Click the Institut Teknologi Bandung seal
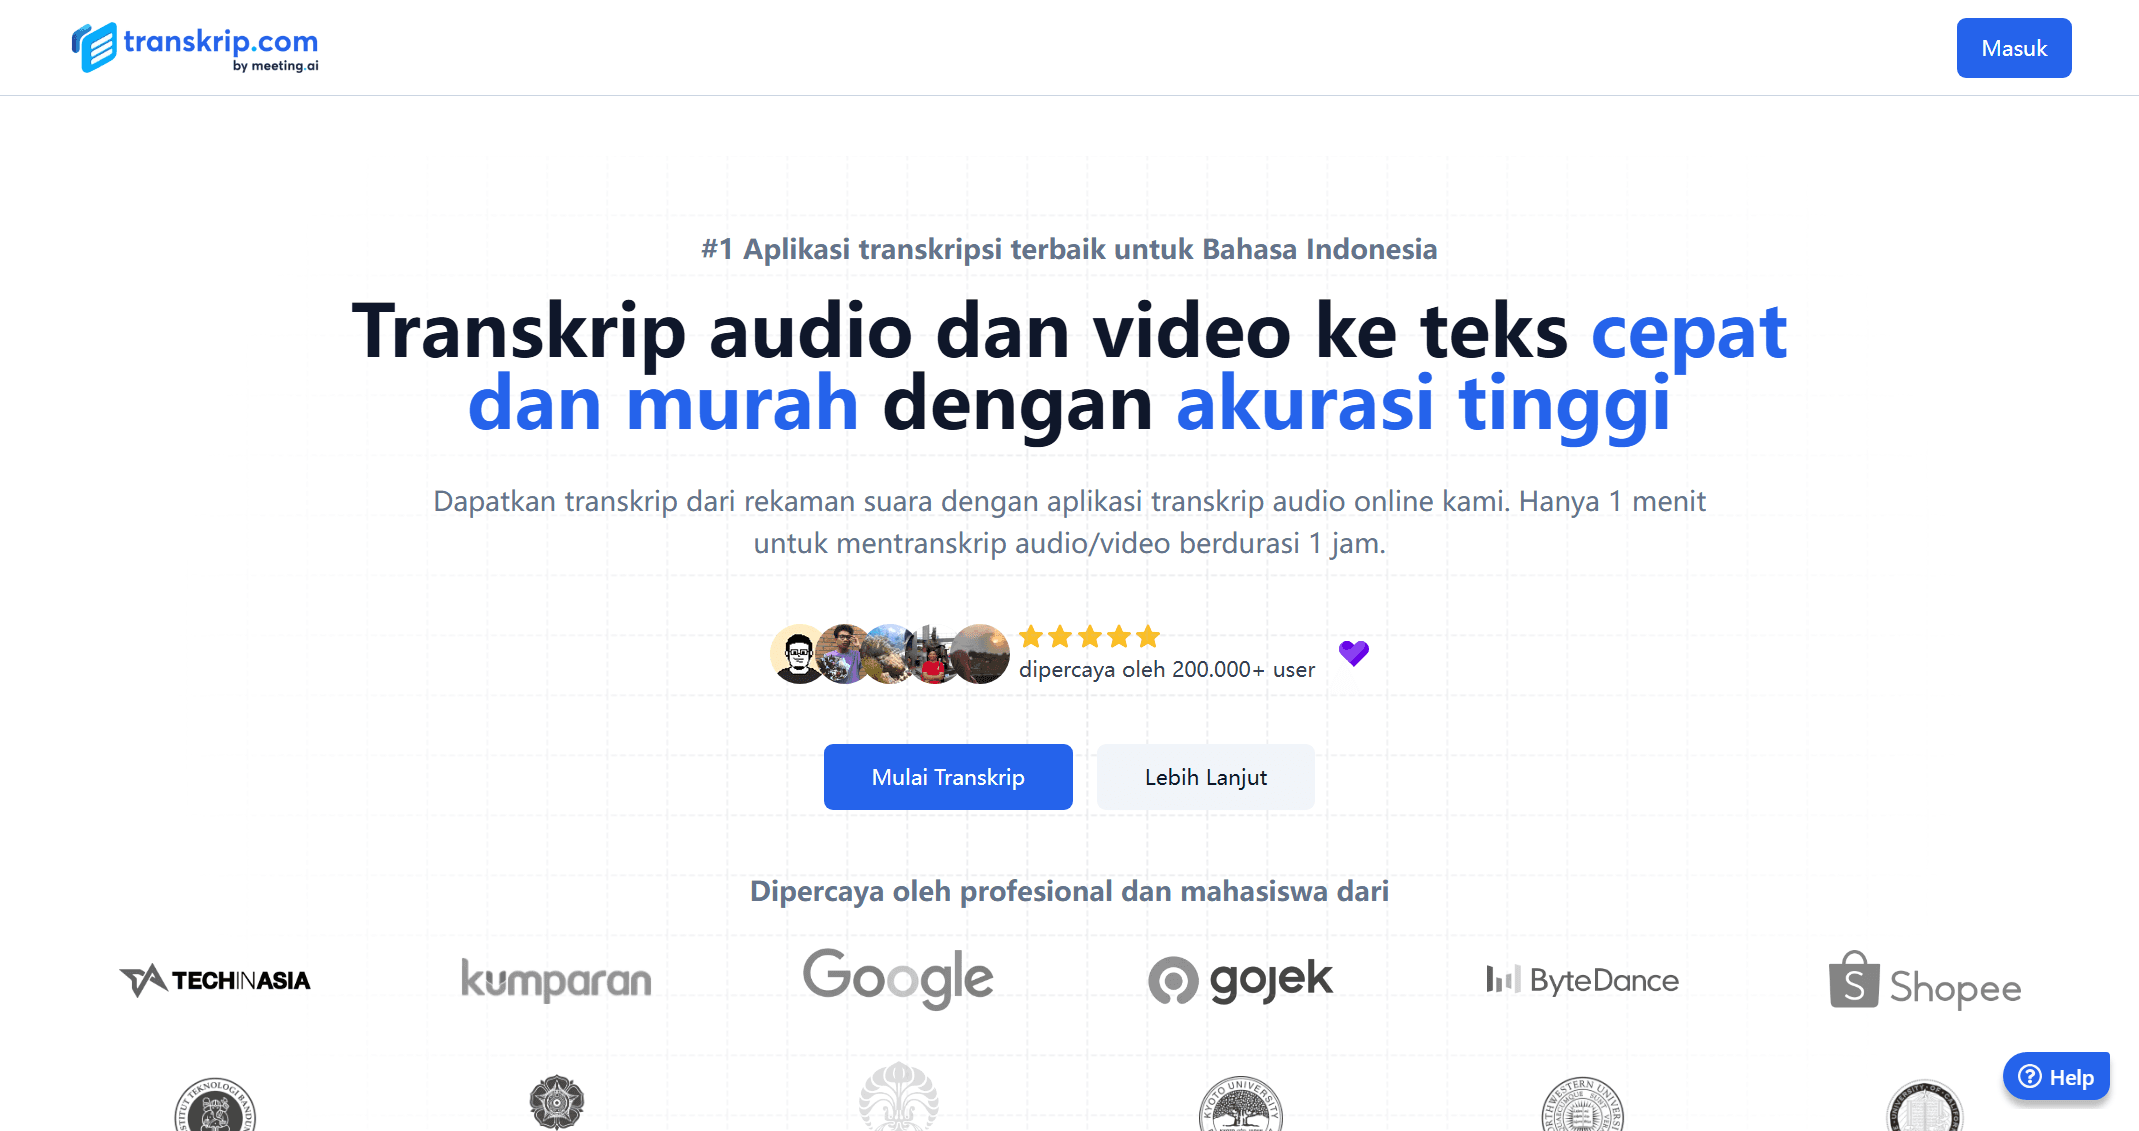Screen dimensions: 2139x1131 point(215,1108)
